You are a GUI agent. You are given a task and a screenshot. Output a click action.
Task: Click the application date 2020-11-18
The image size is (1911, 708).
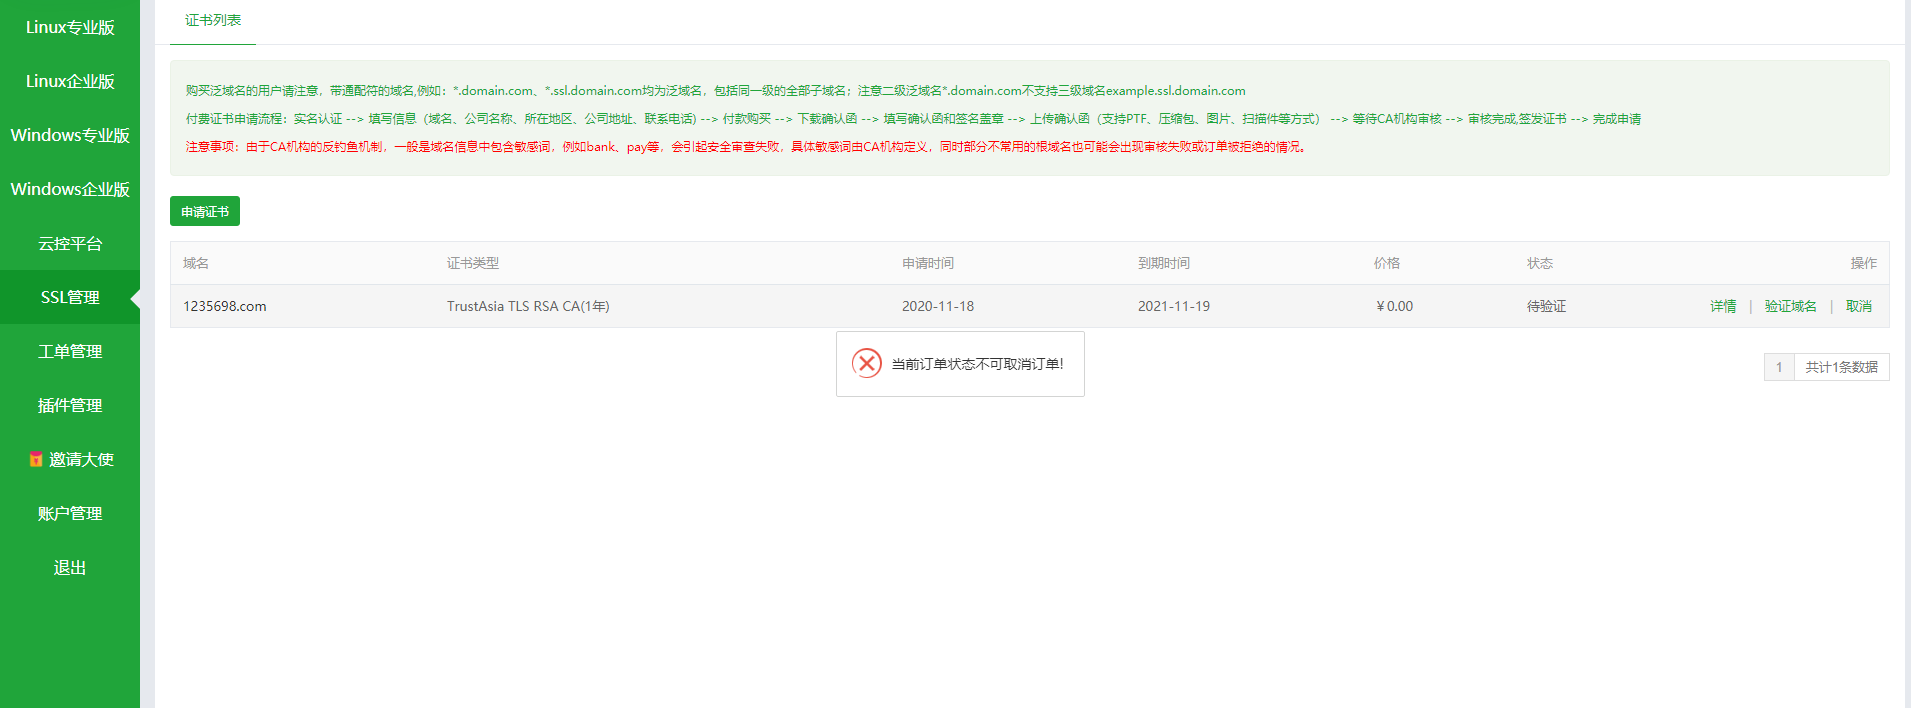[938, 306]
